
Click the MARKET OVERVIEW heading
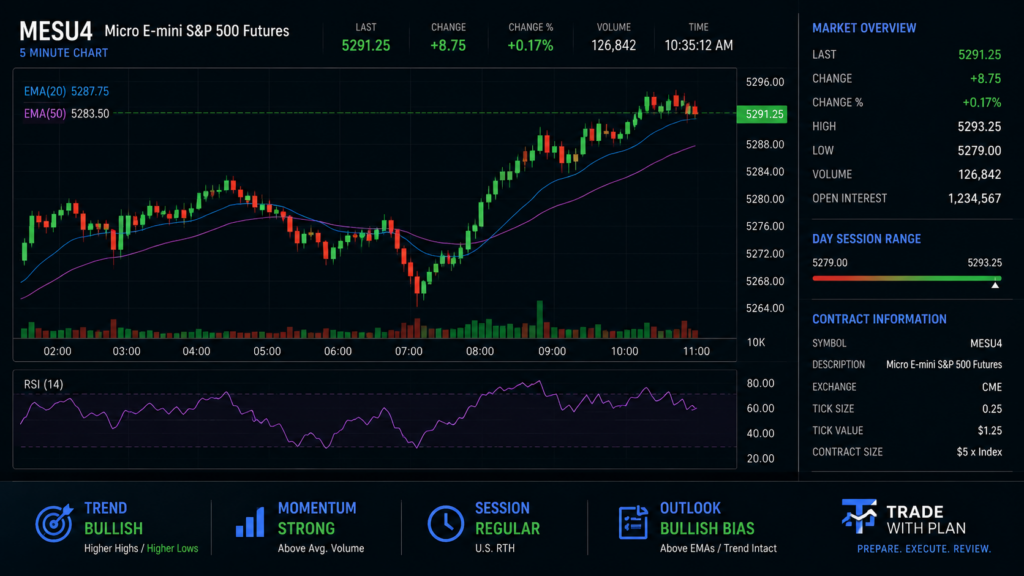(x=864, y=28)
